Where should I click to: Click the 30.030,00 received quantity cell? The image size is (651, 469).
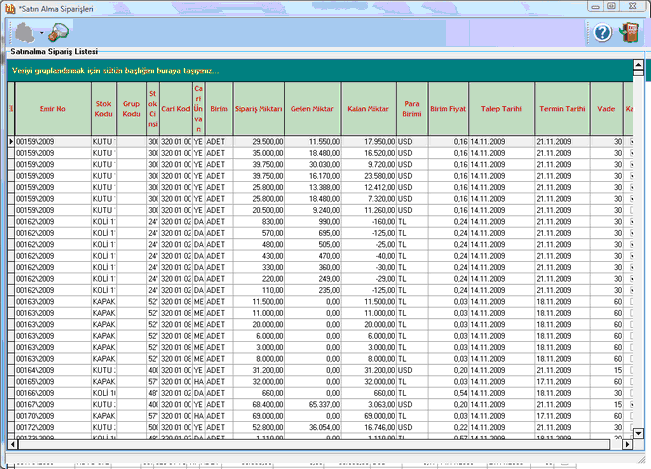(x=312, y=164)
